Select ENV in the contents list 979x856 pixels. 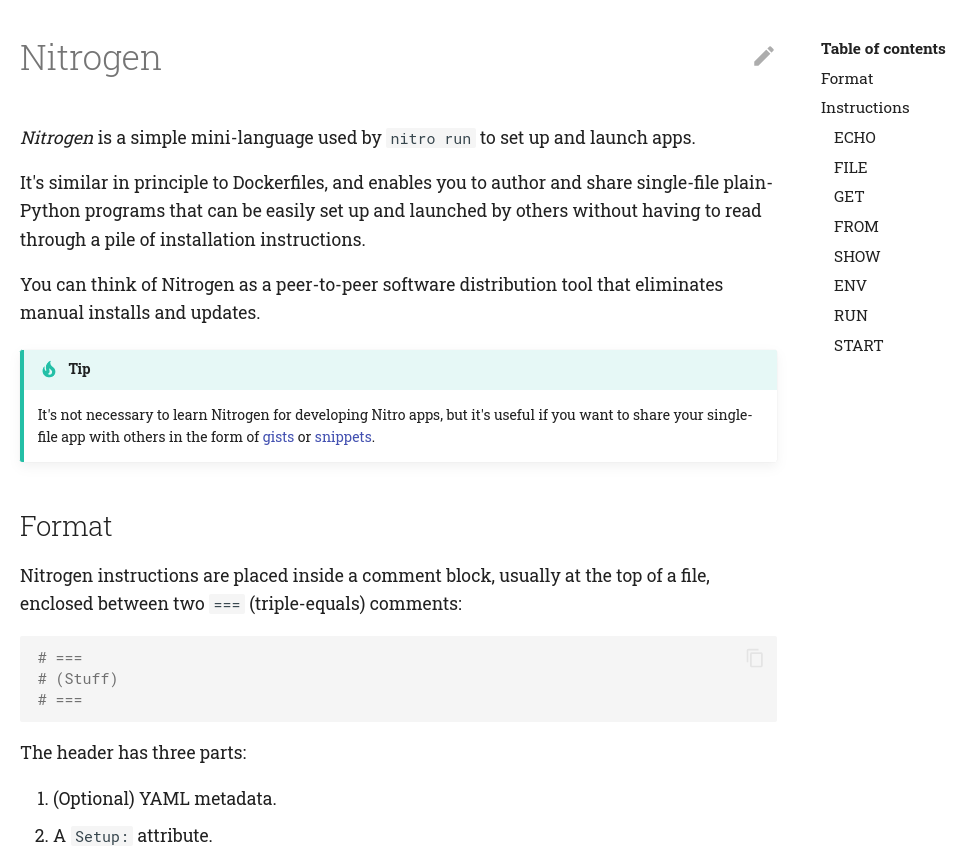point(850,285)
